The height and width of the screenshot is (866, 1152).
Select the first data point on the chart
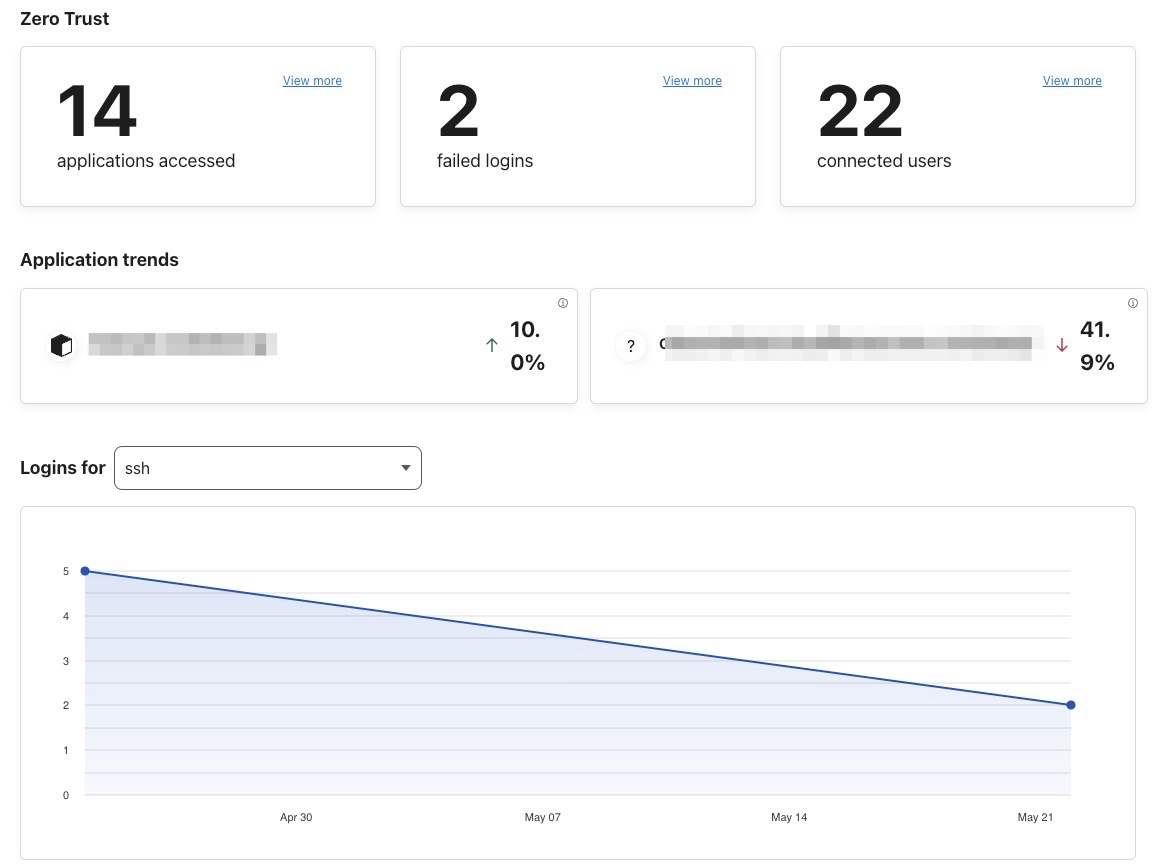[x=85, y=571]
